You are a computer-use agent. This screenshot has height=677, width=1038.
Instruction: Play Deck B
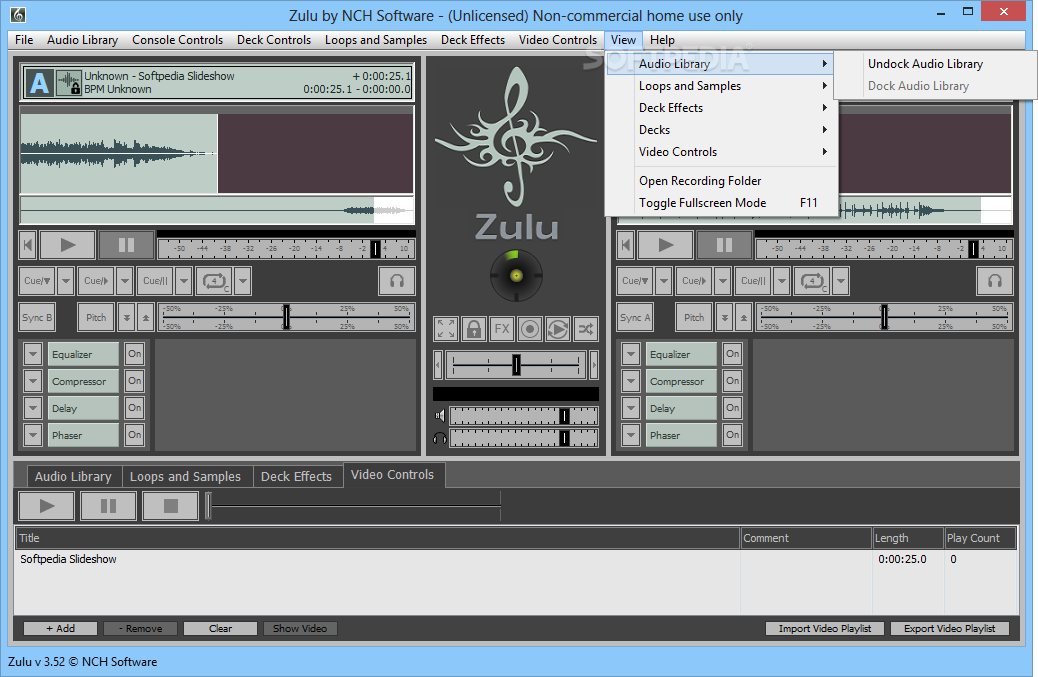(665, 245)
